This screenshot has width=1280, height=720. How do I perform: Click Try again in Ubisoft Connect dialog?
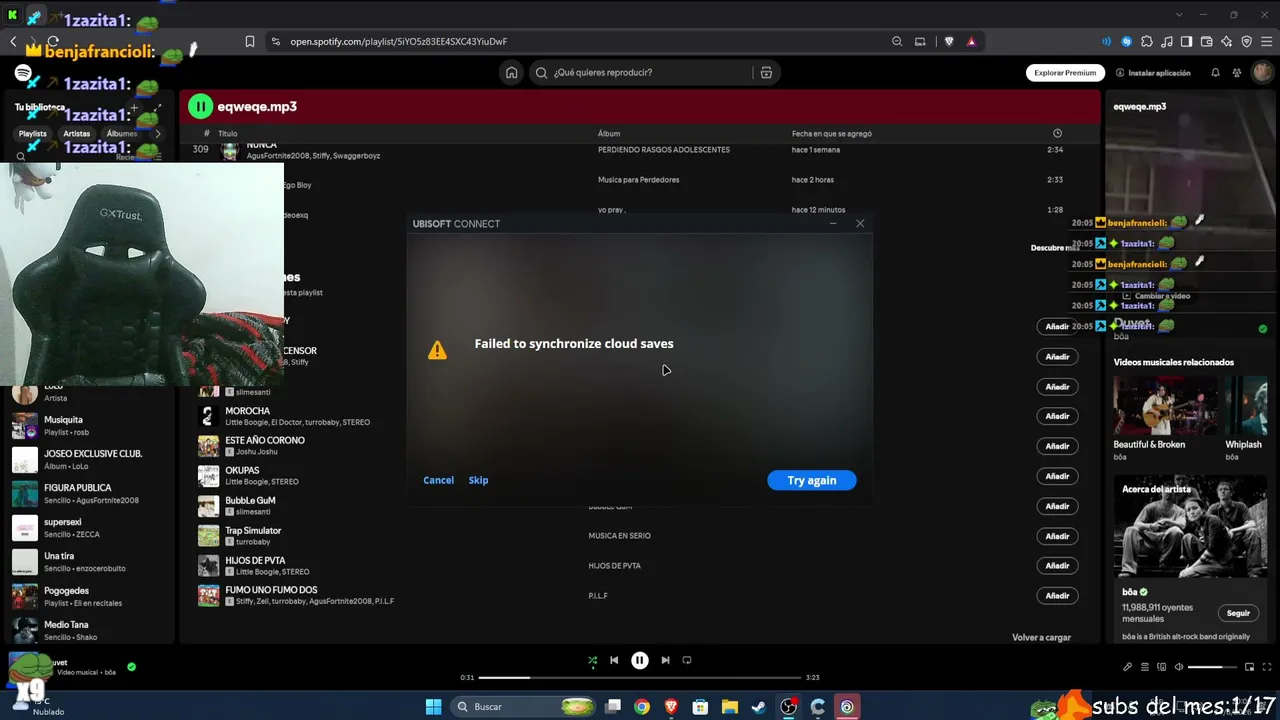811,480
